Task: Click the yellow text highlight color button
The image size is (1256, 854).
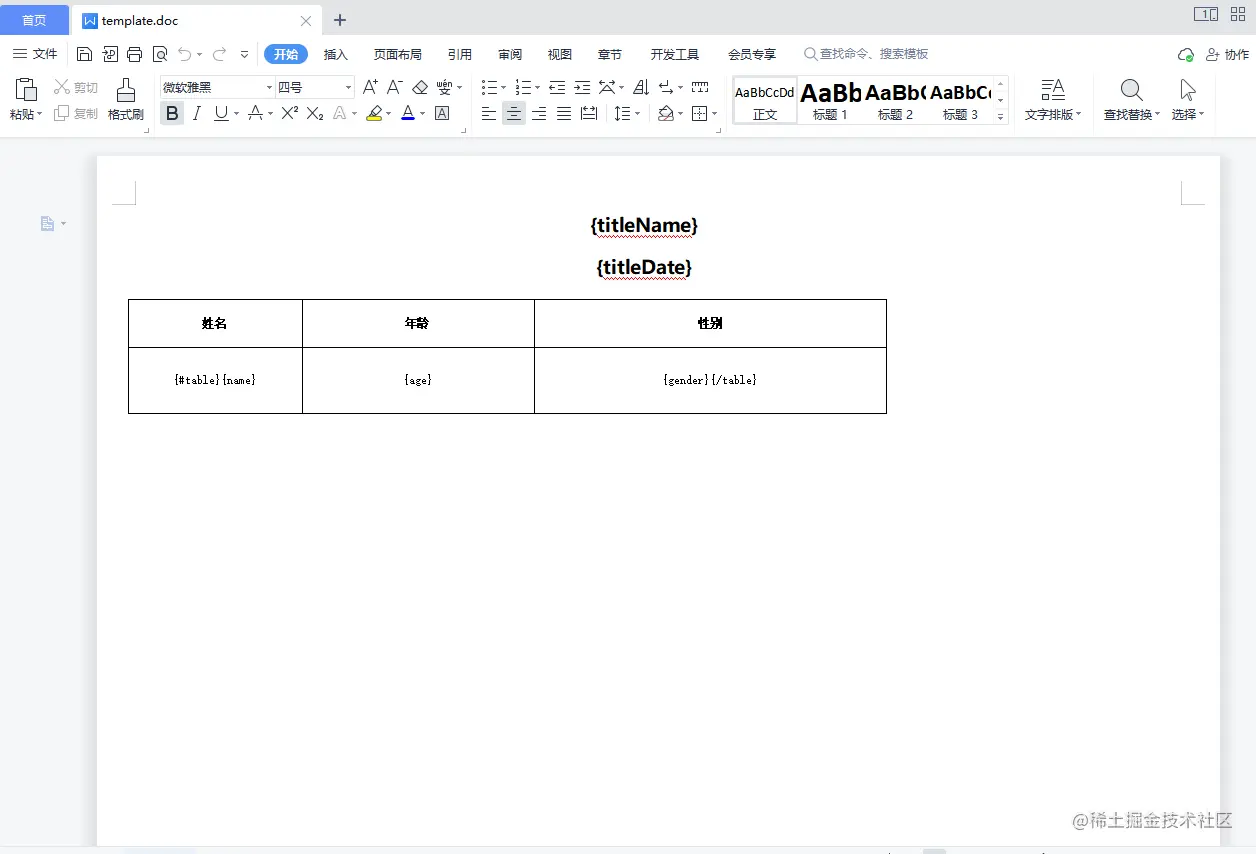Action: (x=374, y=114)
